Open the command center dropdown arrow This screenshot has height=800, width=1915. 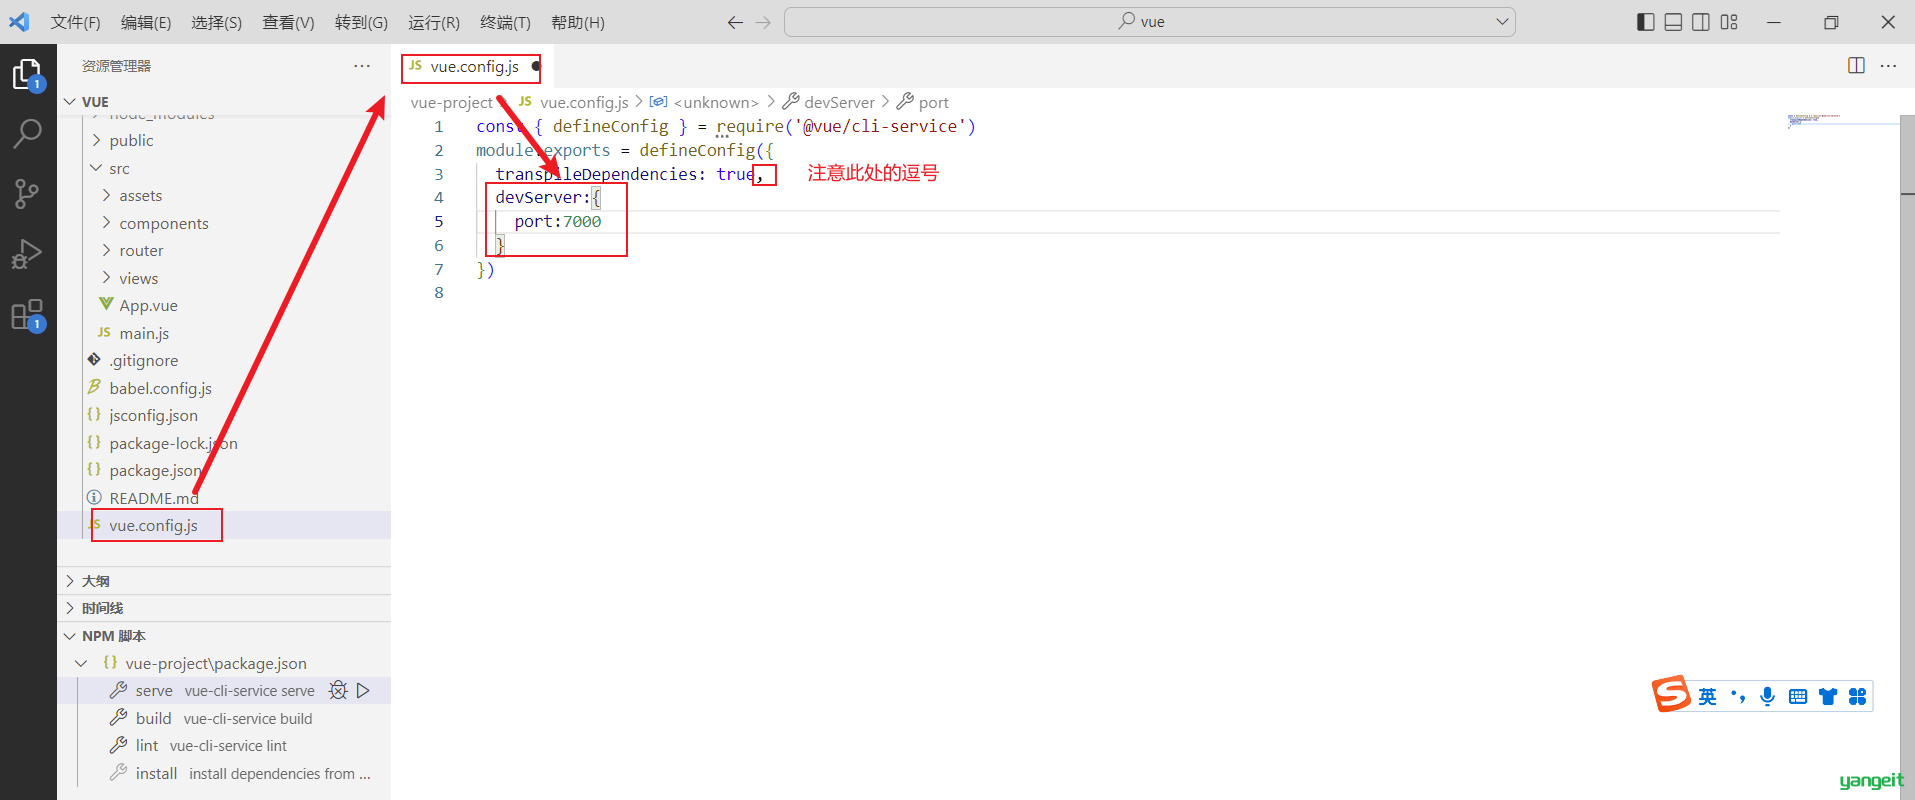coord(1501,22)
